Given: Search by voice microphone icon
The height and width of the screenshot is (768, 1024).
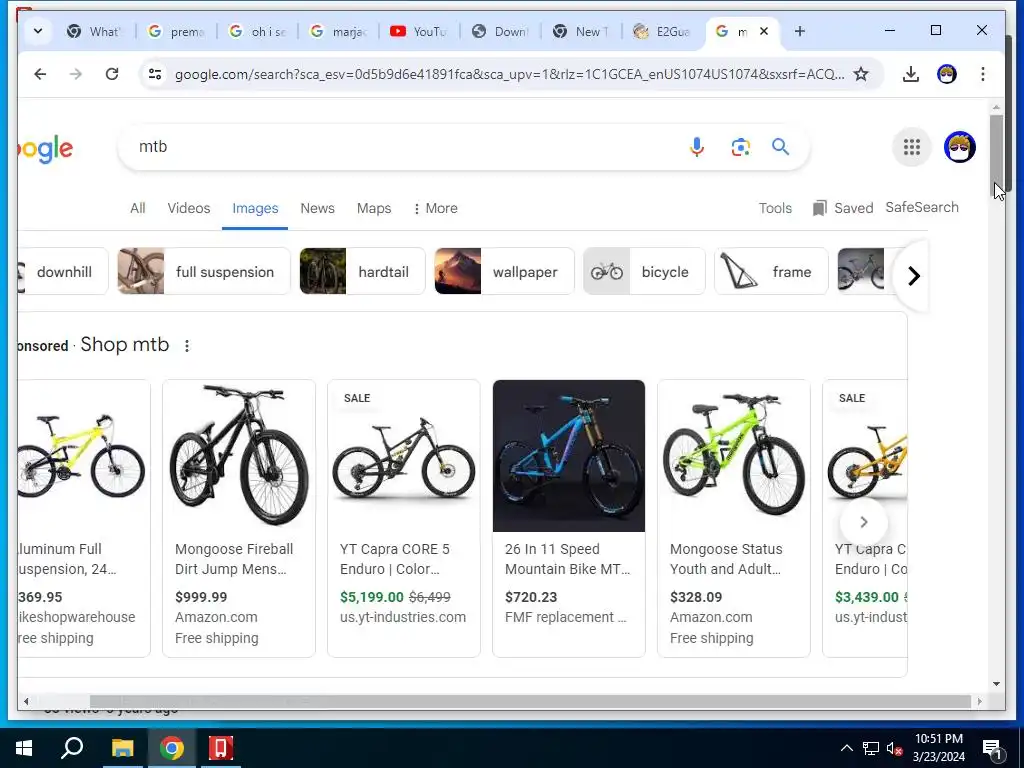Looking at the screenshot, I should pyautogui.click(x=697, y=147).
